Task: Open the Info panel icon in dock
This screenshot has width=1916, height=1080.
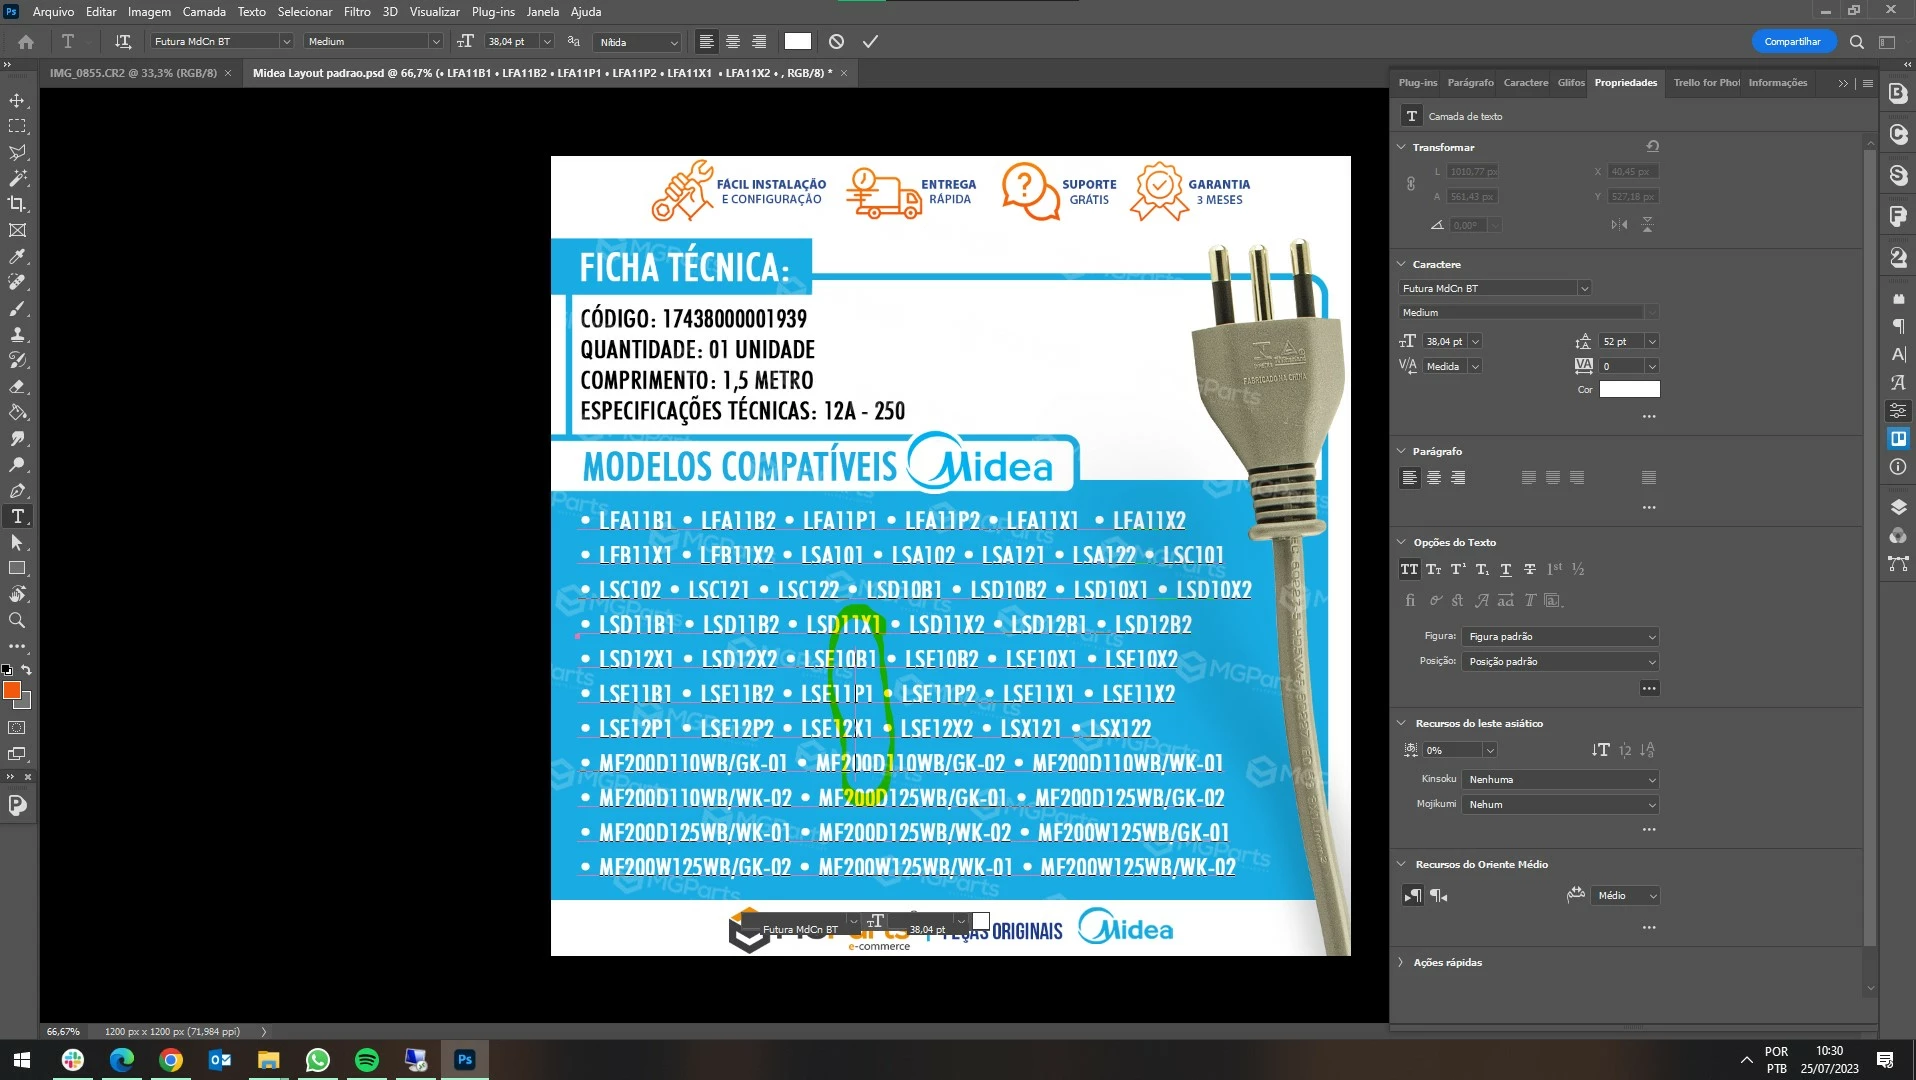Action: (1897, 467)
